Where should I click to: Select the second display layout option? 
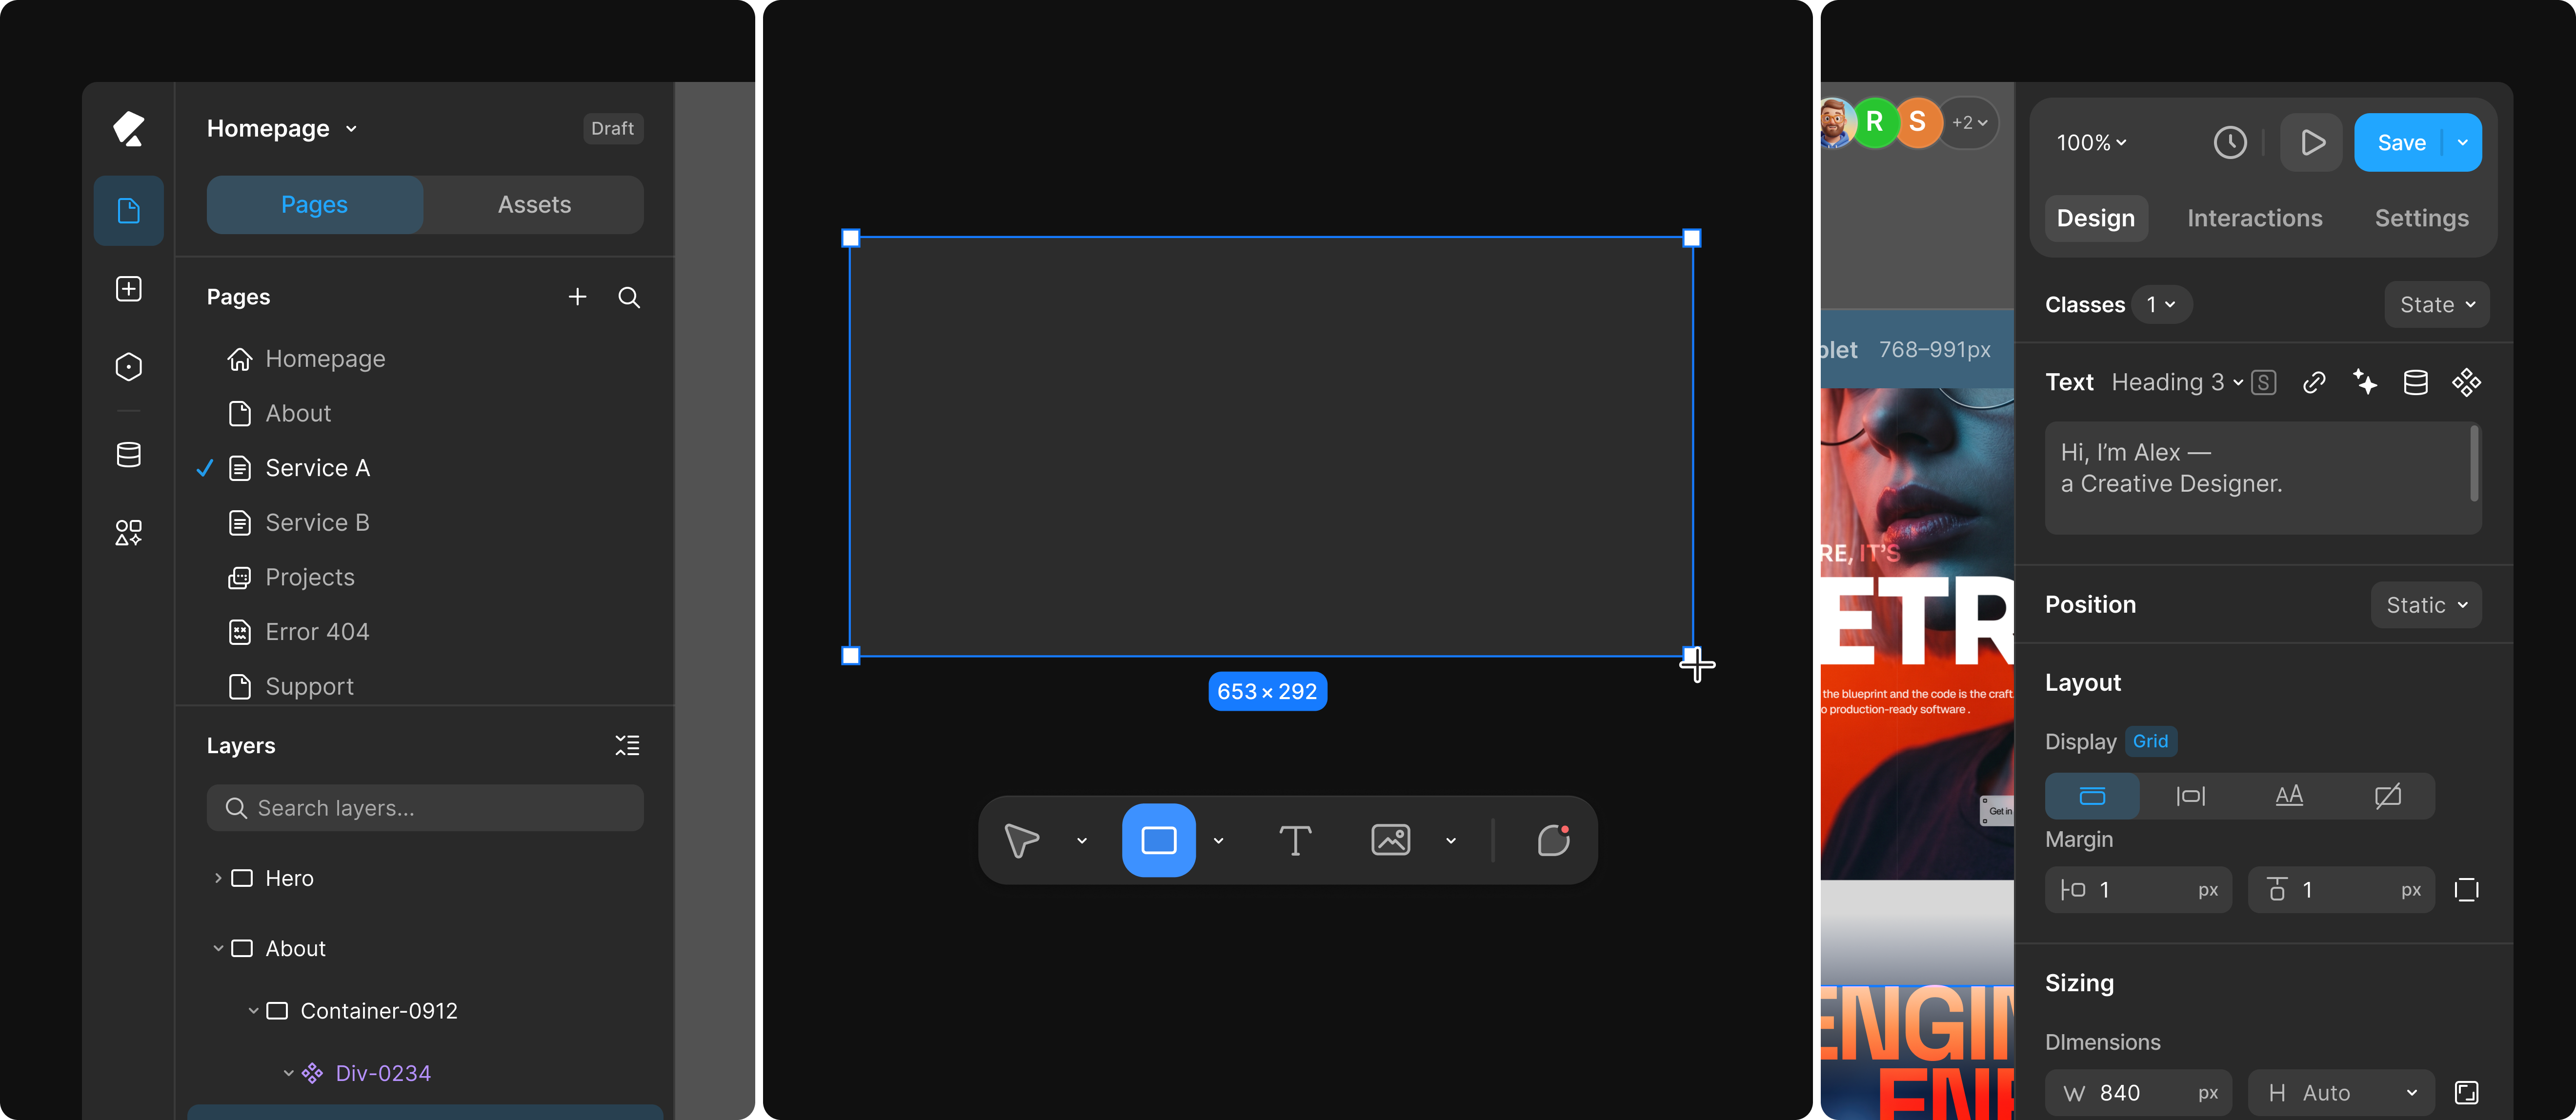(x=2190, y=796)
